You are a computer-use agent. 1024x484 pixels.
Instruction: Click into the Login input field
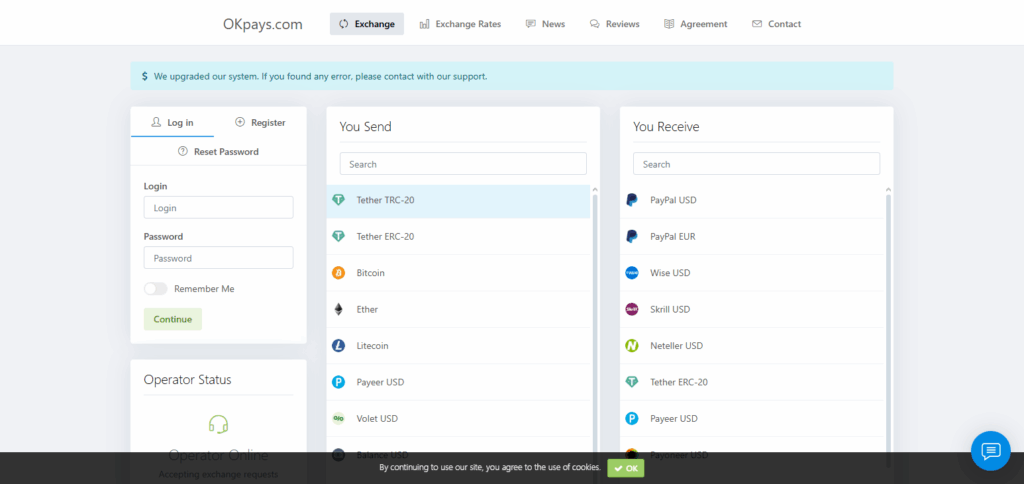tap(218, 208)
